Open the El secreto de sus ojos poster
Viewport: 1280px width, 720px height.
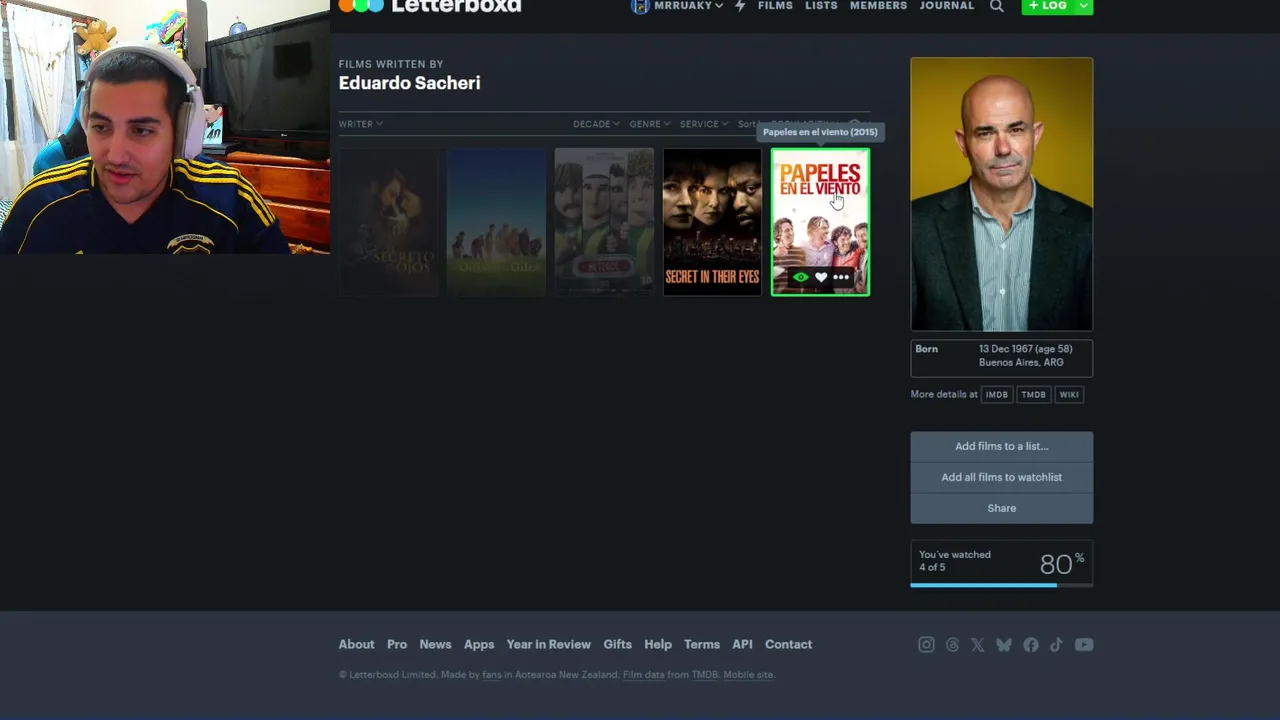coord(388,222)
